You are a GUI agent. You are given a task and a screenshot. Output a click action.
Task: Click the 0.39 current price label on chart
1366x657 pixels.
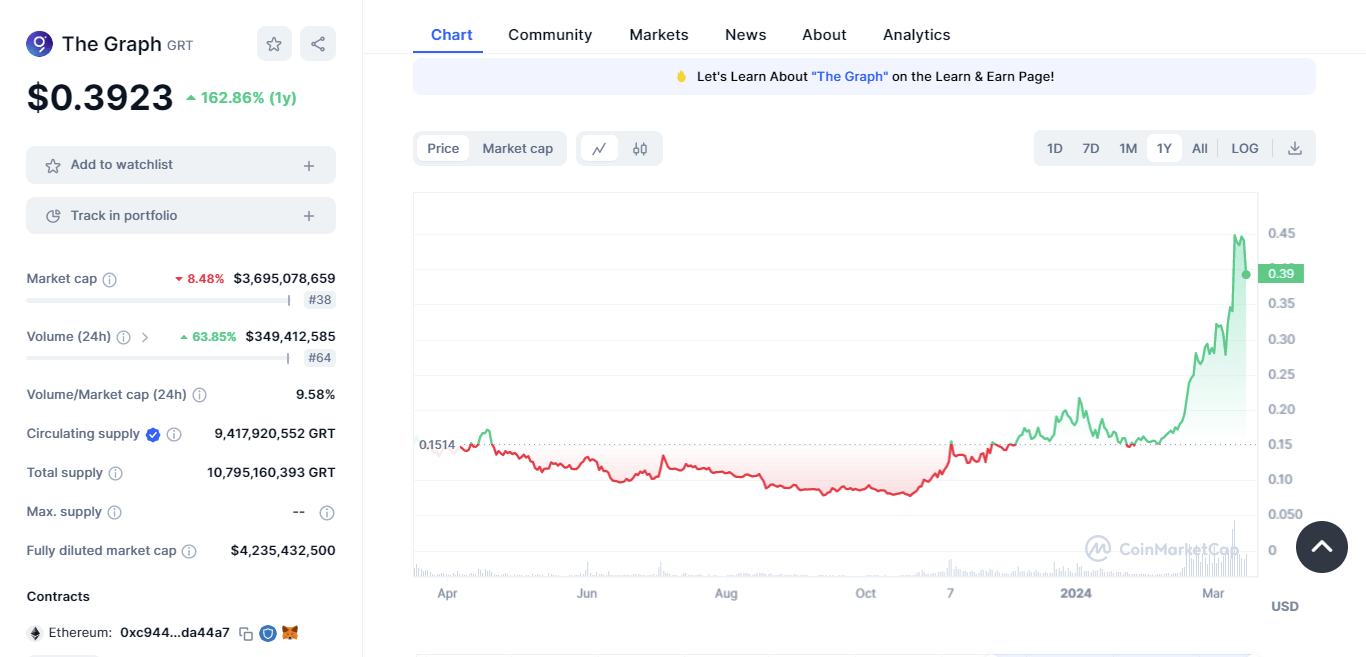(x=1281, y=274)
